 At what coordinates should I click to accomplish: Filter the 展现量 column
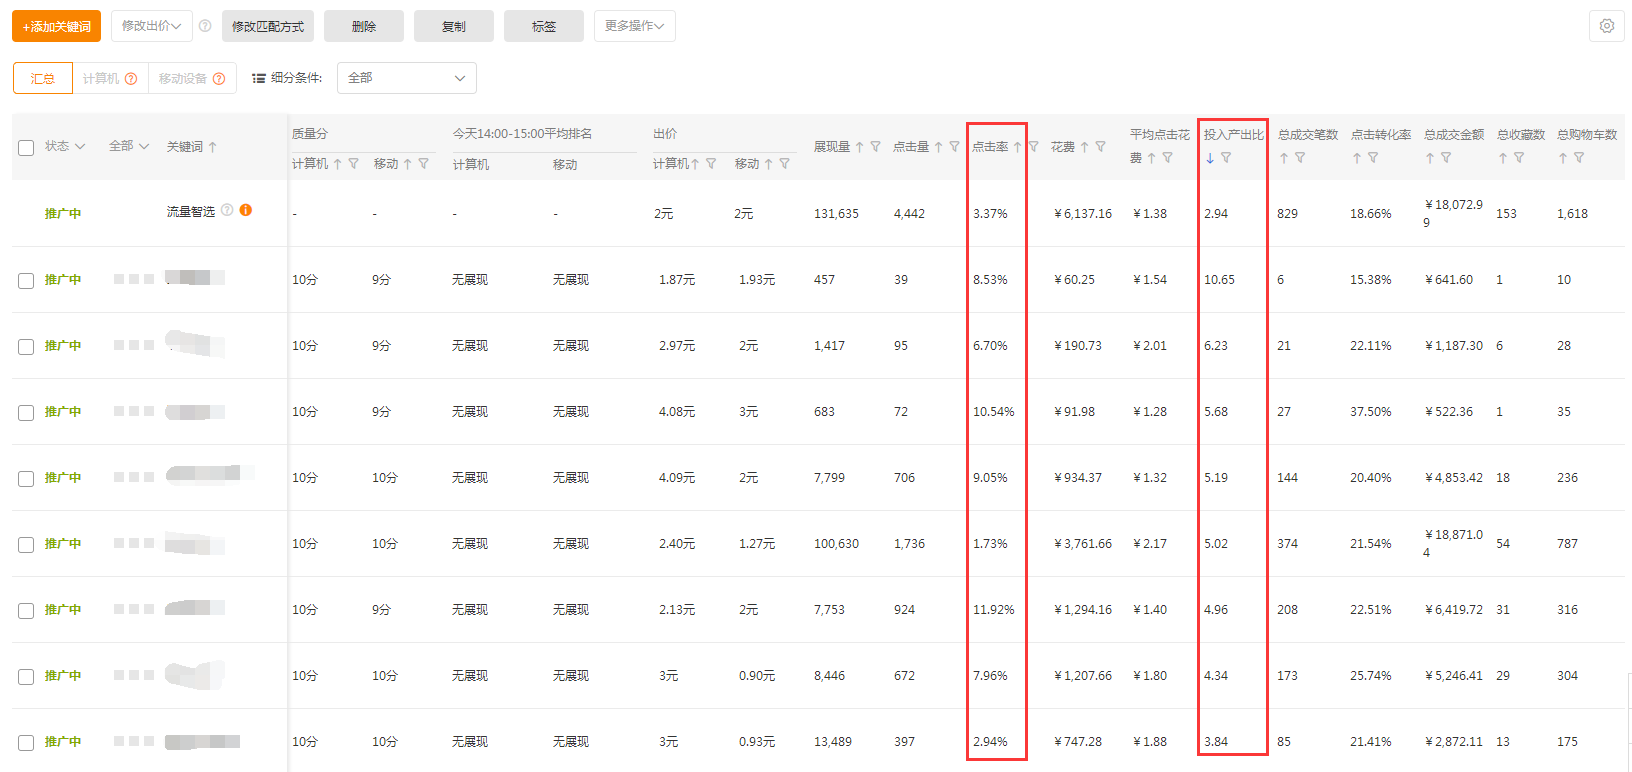875,147
